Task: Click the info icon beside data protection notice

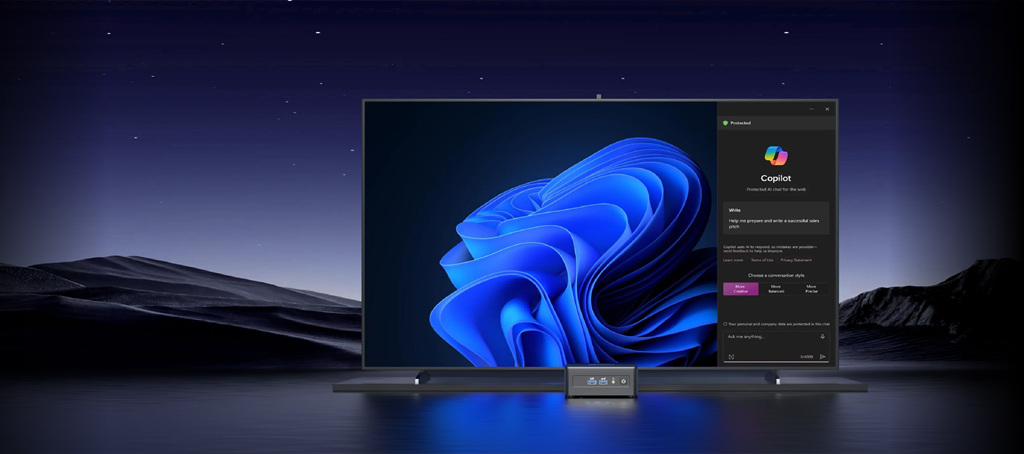Action: [x=725, y=324]
